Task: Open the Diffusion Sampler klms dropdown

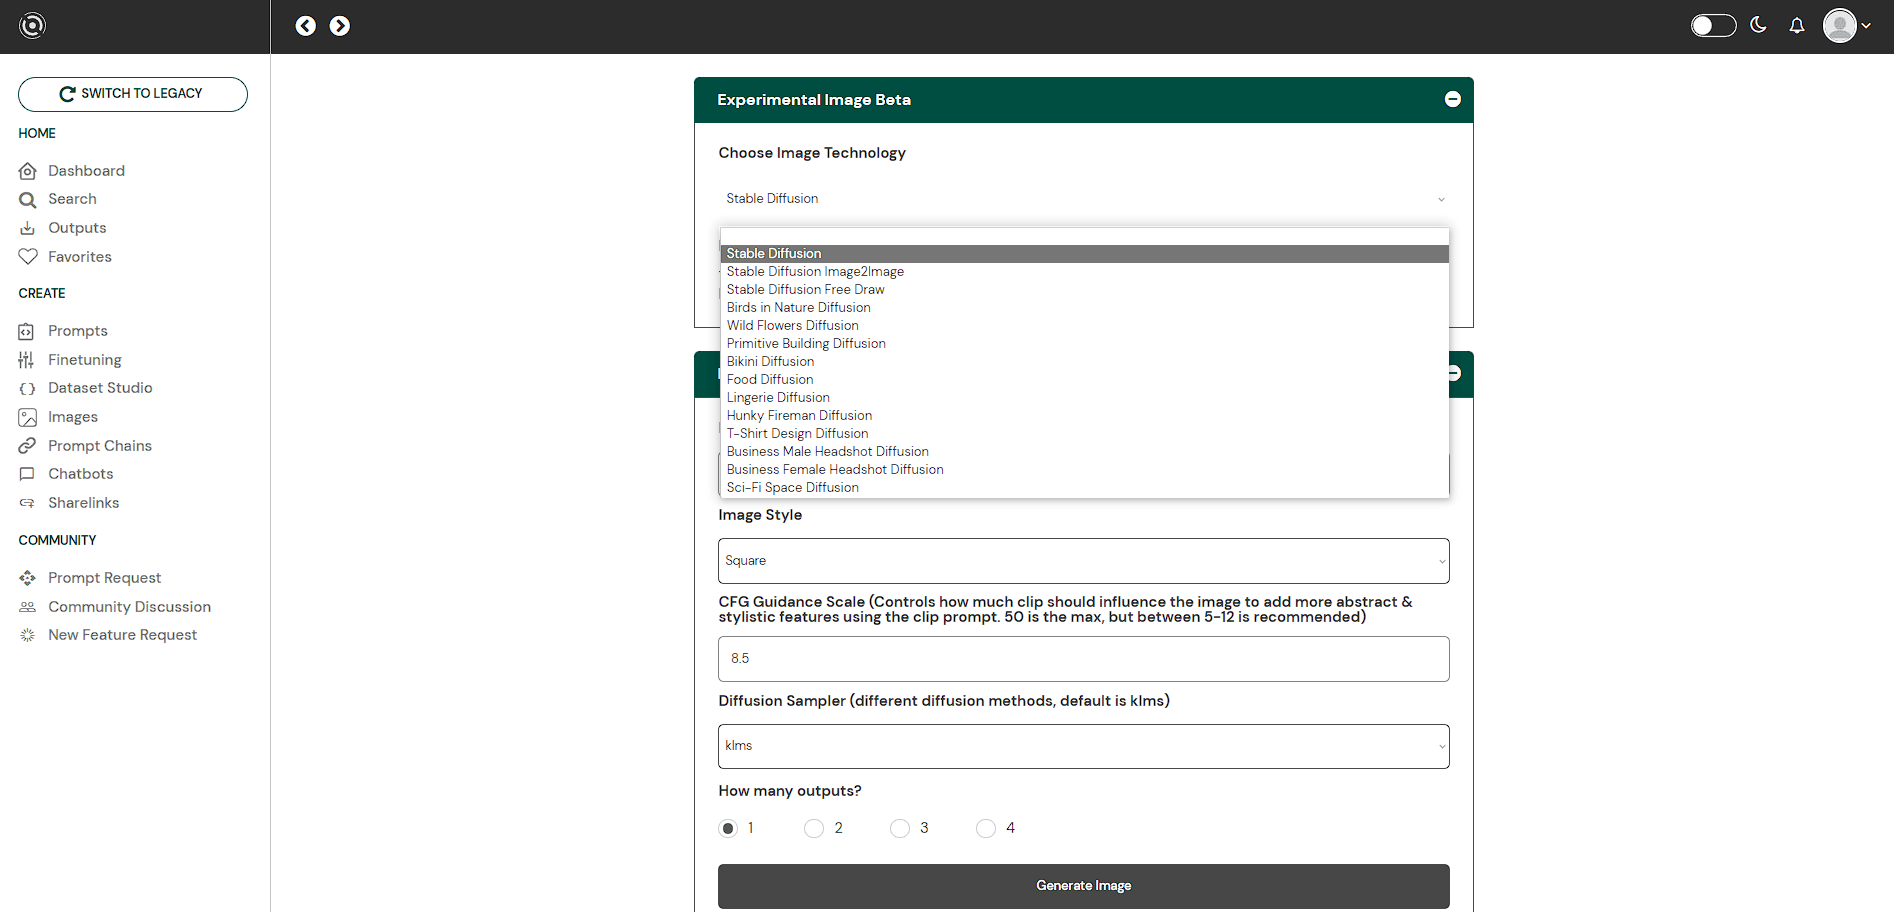Action: click(x=1083, y=746)
